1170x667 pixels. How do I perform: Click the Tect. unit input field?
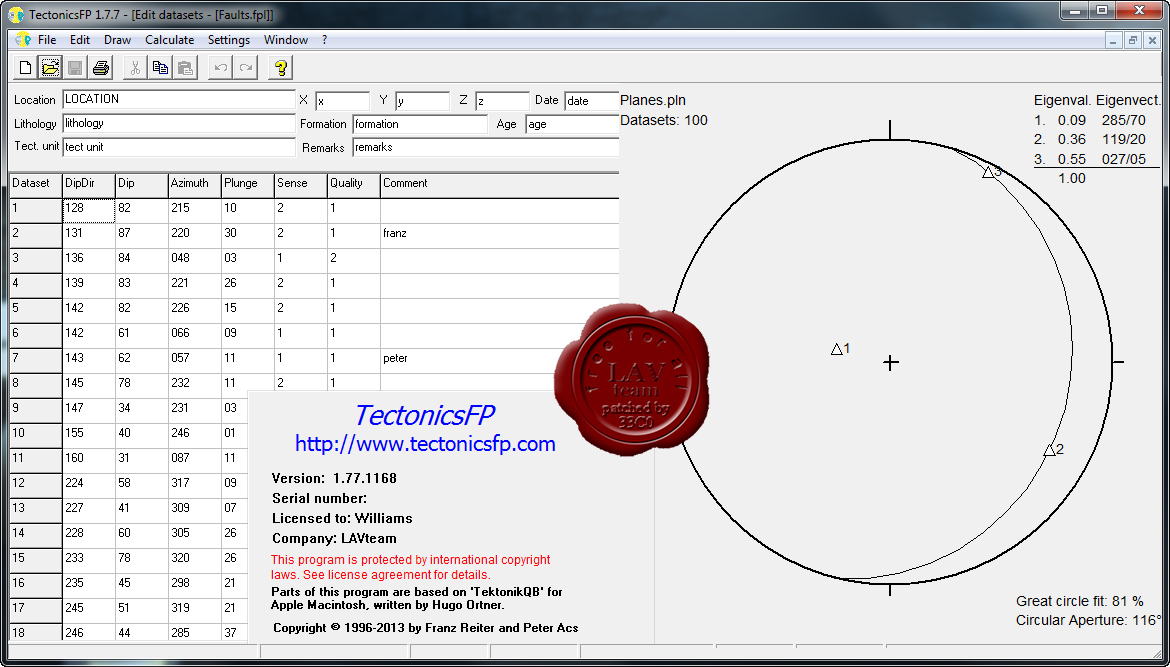point(179,147)
